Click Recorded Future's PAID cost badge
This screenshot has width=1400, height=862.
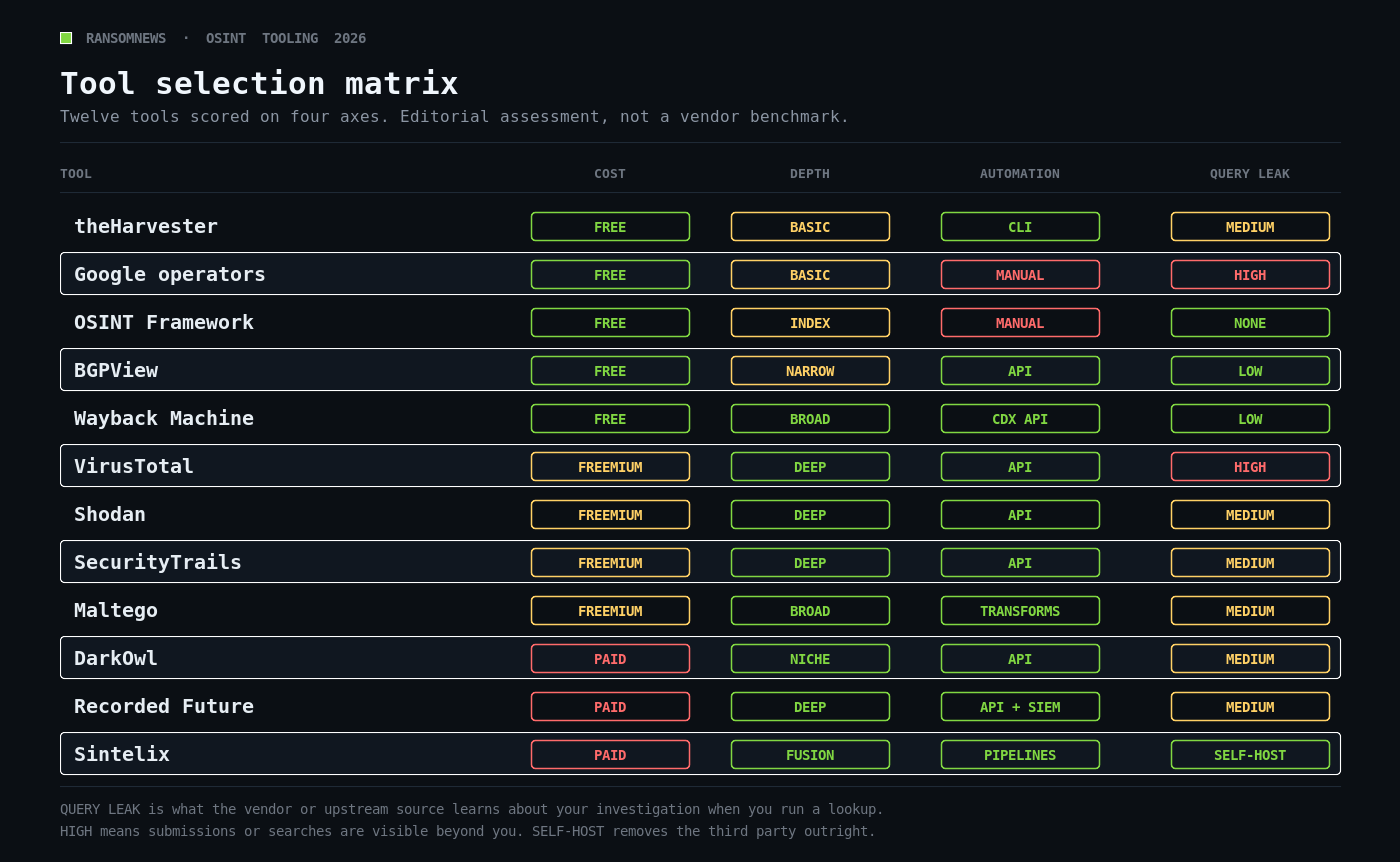610,707
